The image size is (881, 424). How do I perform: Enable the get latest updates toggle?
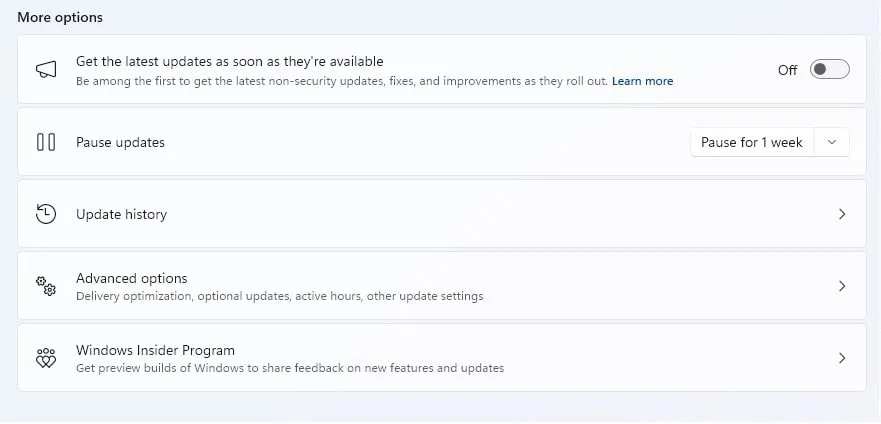tap(829, 69)
